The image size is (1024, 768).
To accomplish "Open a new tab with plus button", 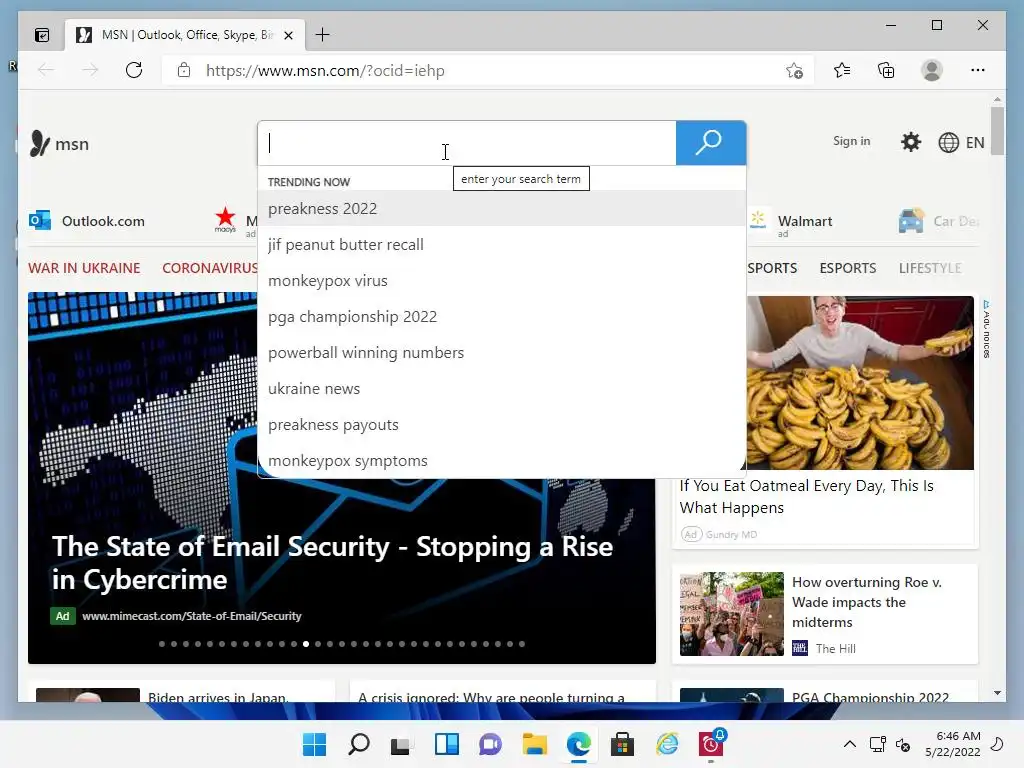I will pyautogui.click(x=323, y=35).
